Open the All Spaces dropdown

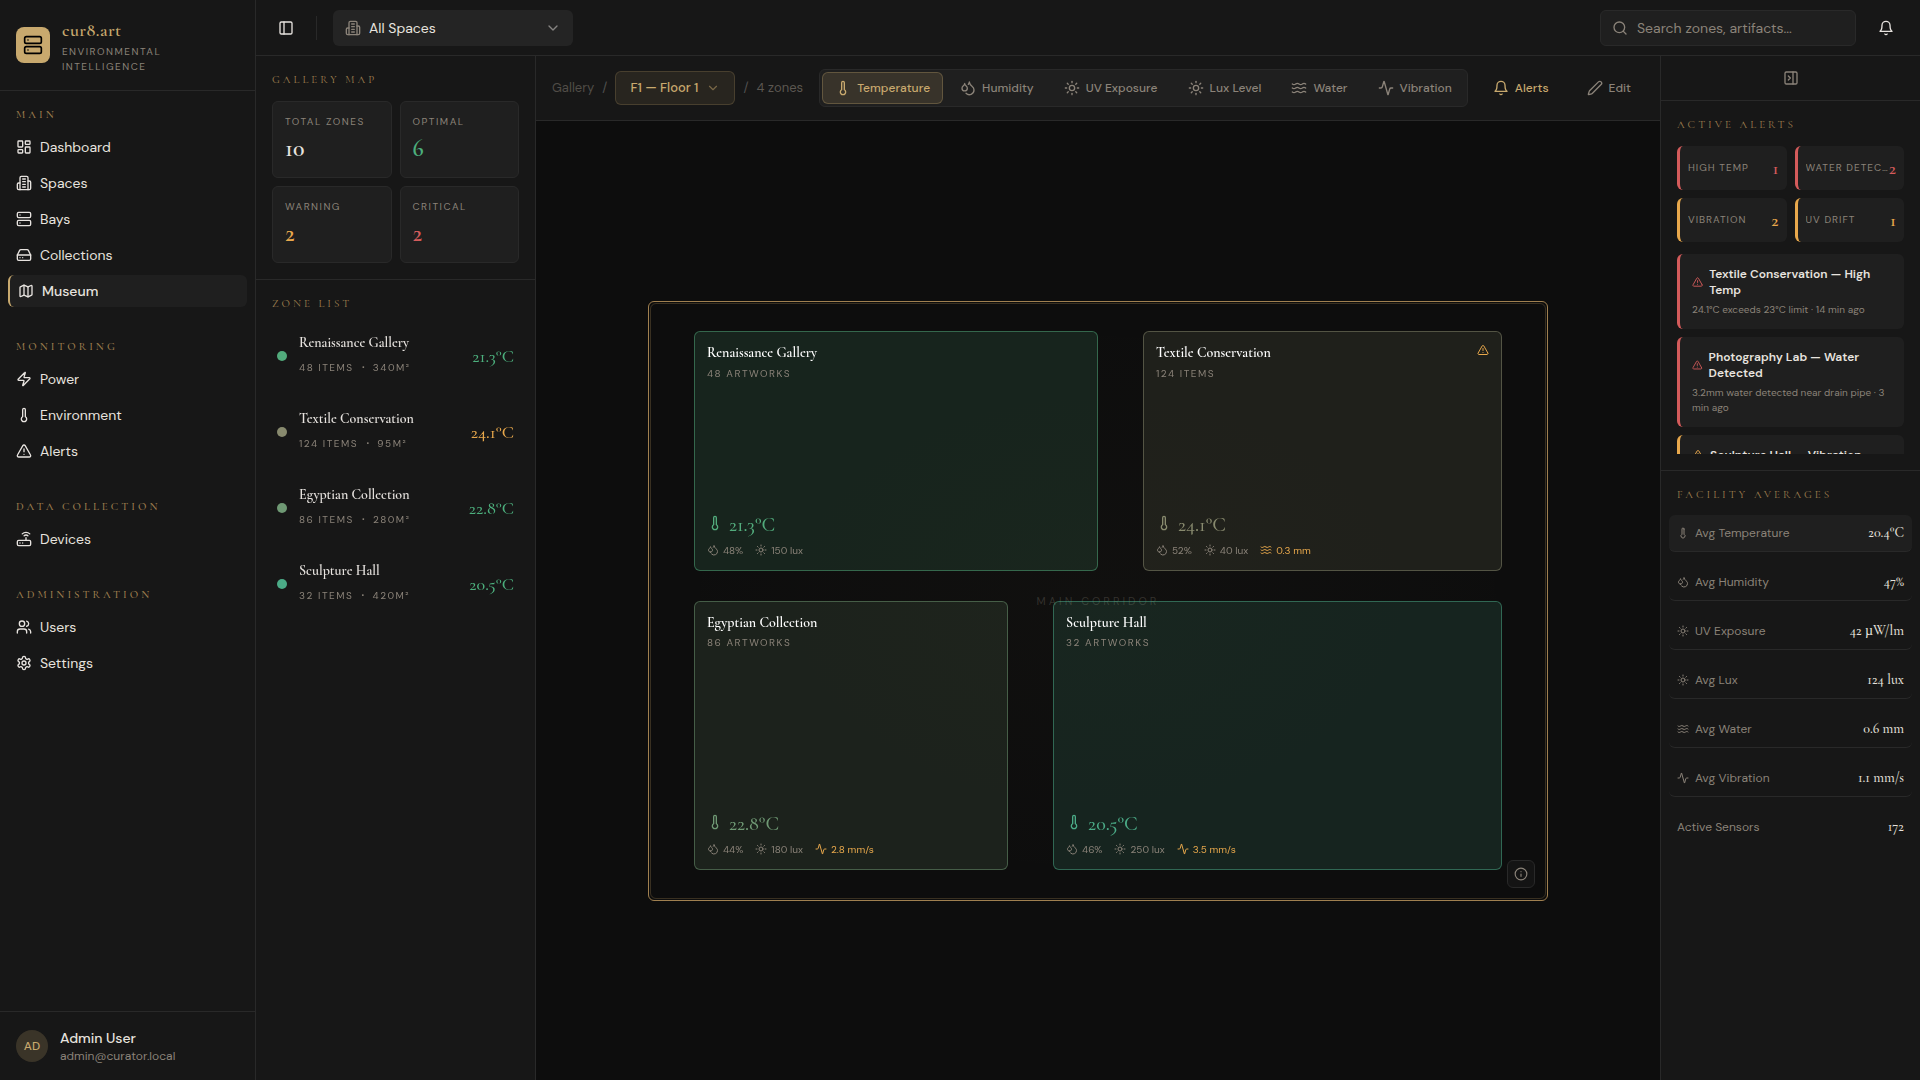pos(452,28)
